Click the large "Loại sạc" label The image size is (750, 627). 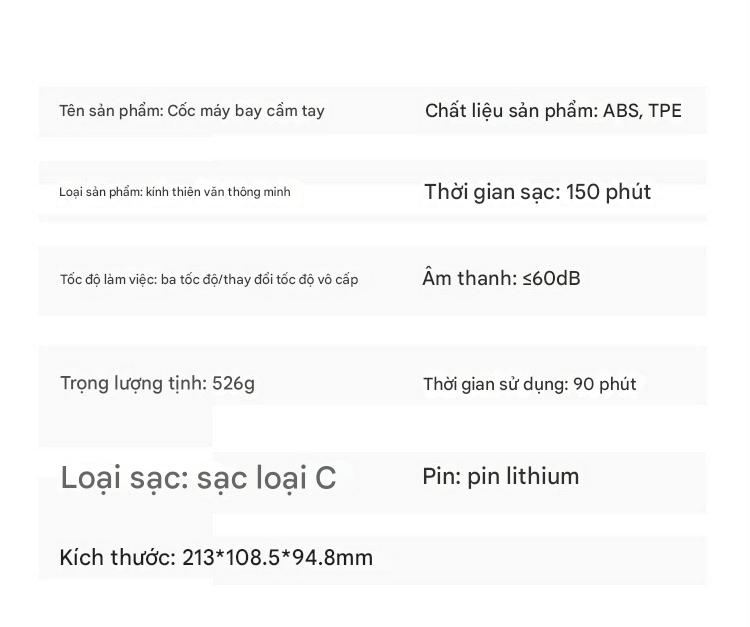pos(123,478)
